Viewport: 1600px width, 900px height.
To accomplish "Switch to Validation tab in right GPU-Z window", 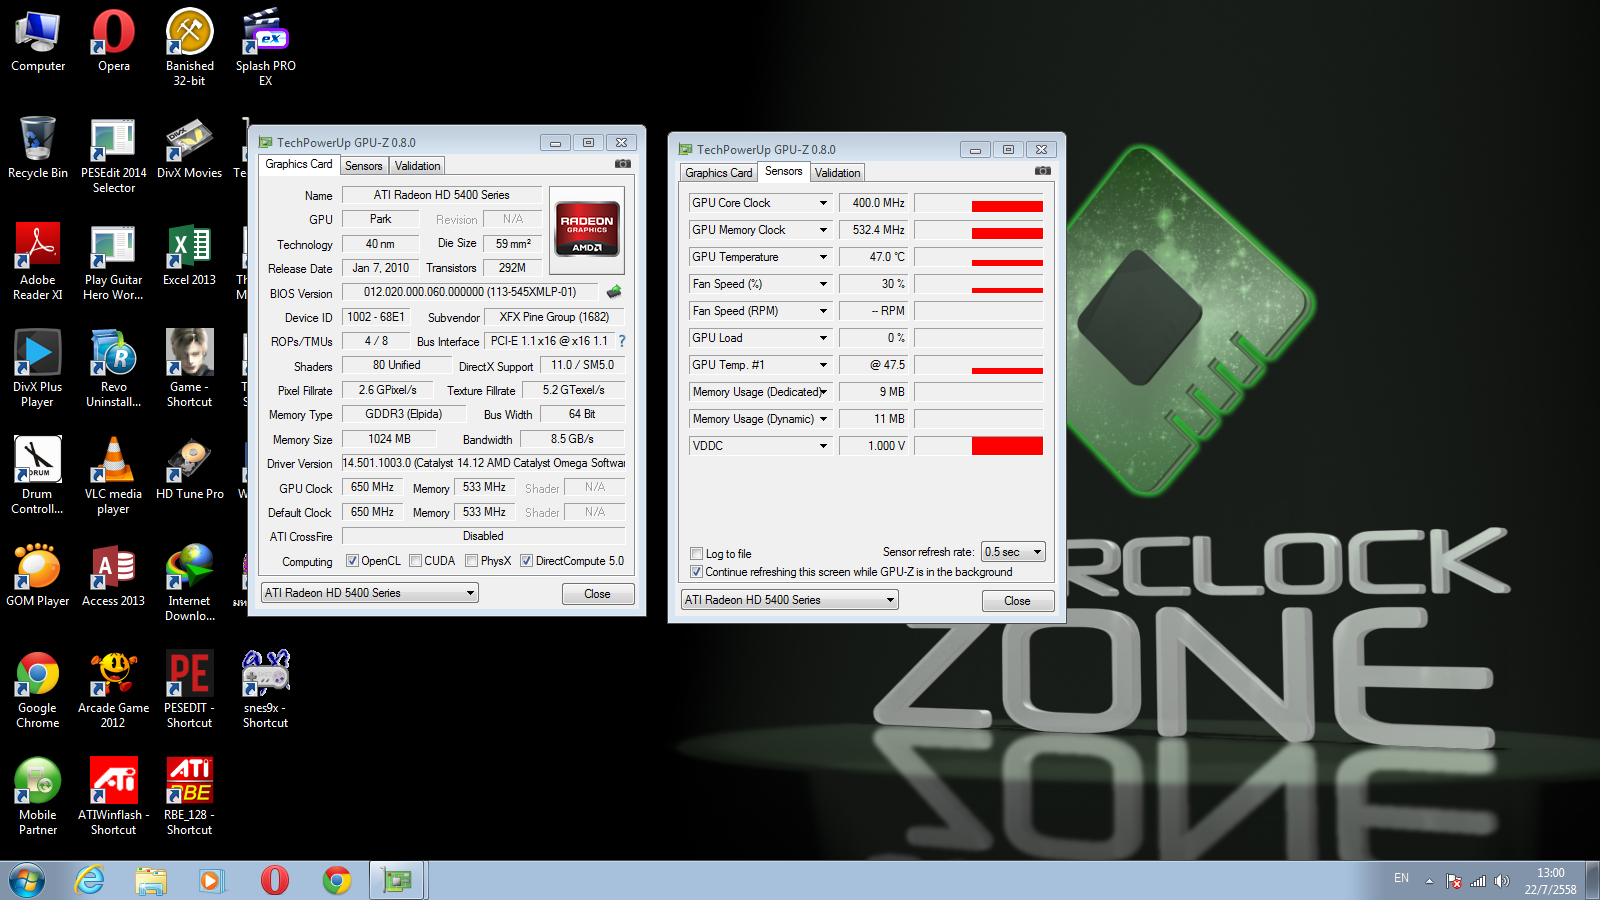I will click(837, 173).
